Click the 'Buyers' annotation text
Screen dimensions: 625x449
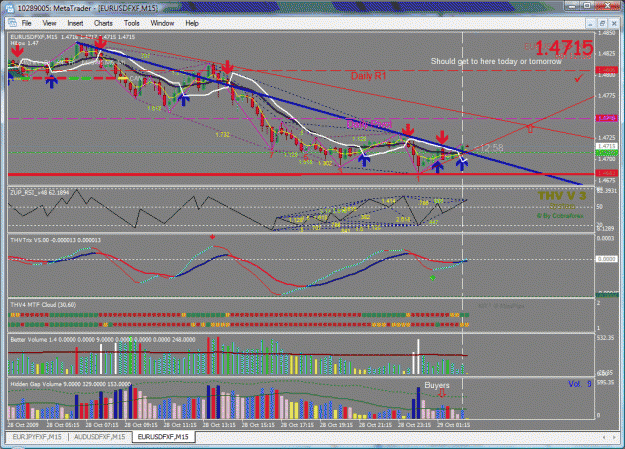(x=437, y=385)
